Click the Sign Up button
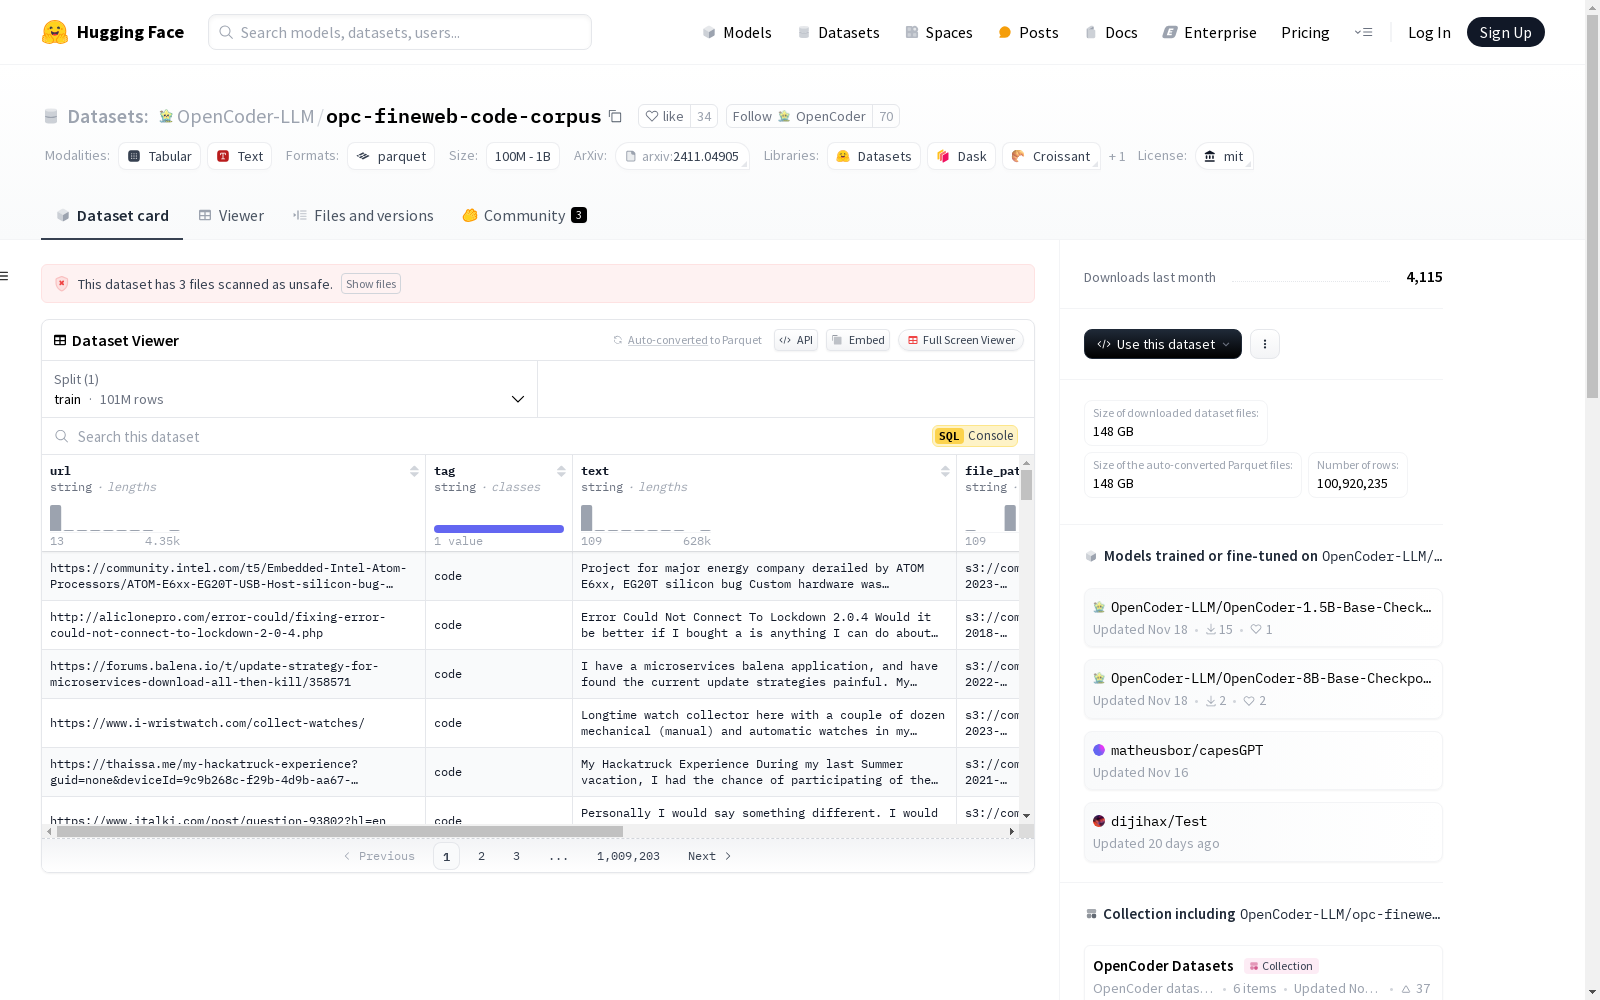This screenshot has width=1600, height=1000. [x=1506, y=32]
